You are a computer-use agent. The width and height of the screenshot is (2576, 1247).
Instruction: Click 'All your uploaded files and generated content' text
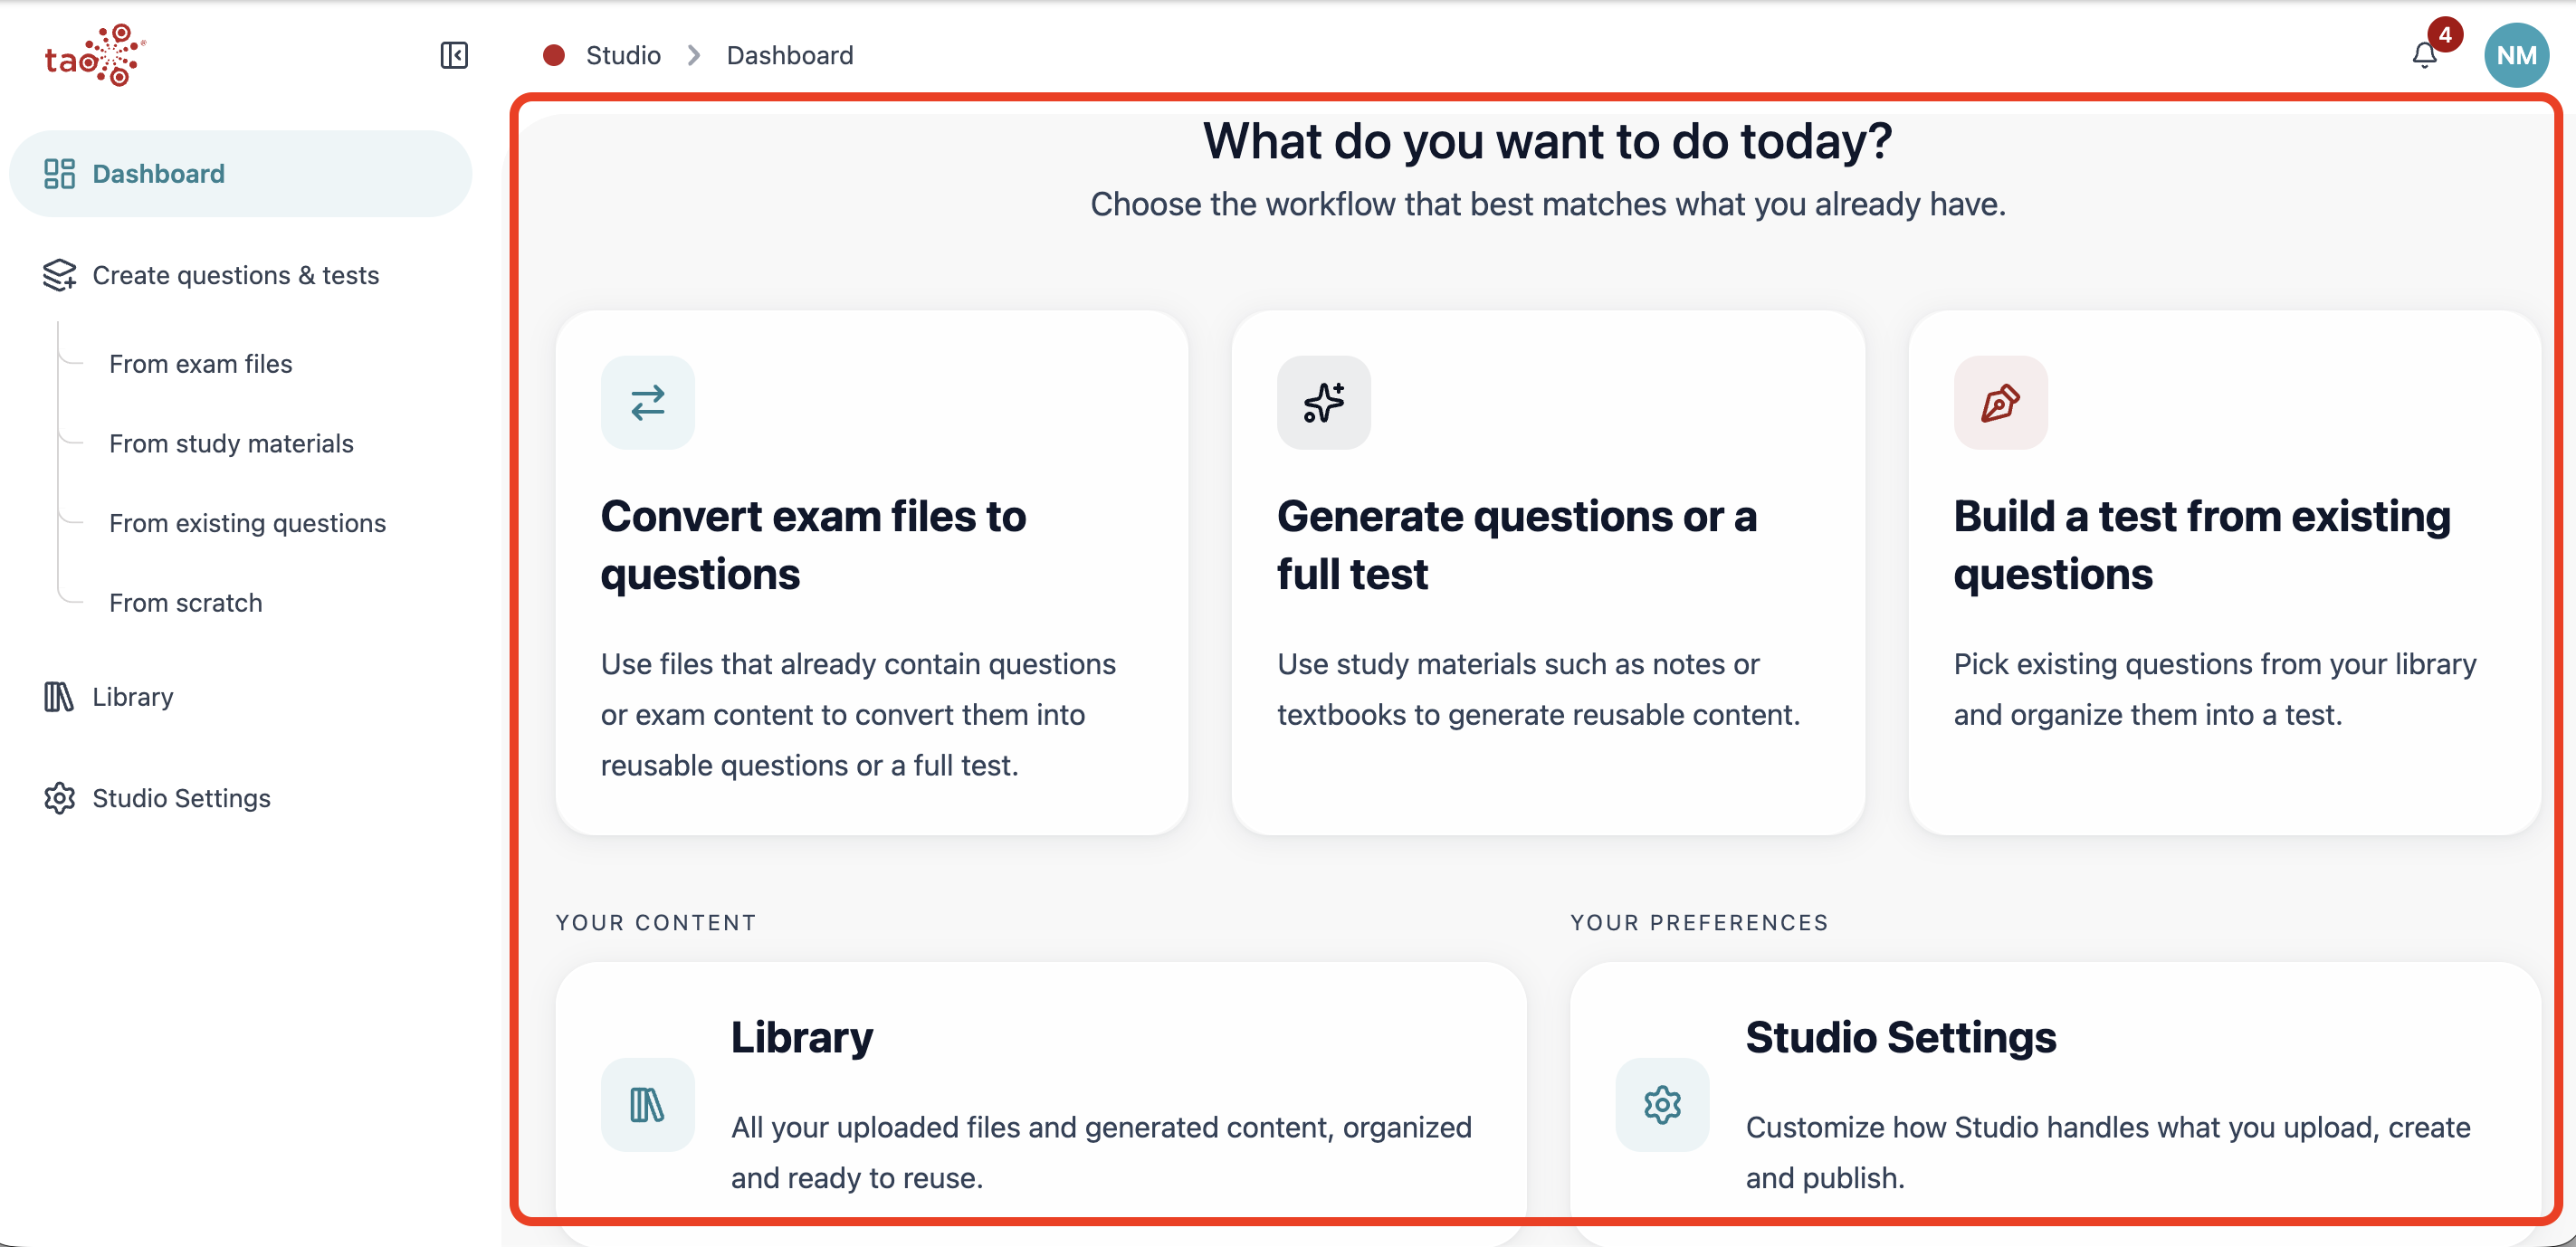[x=1101, y=1152]
